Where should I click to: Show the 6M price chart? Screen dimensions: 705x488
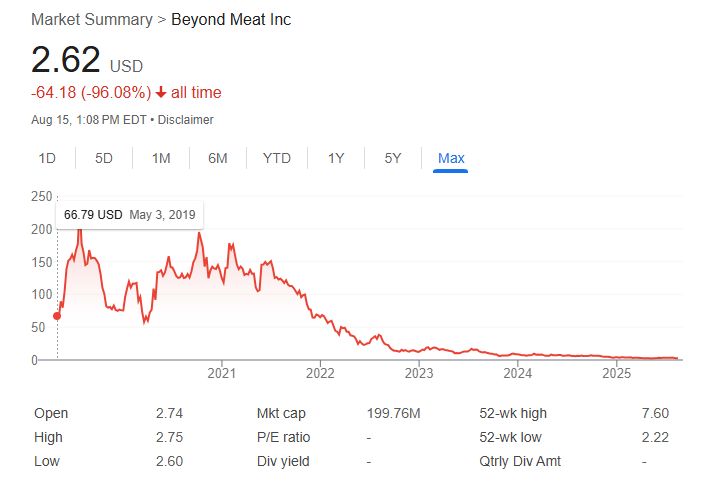218,158
